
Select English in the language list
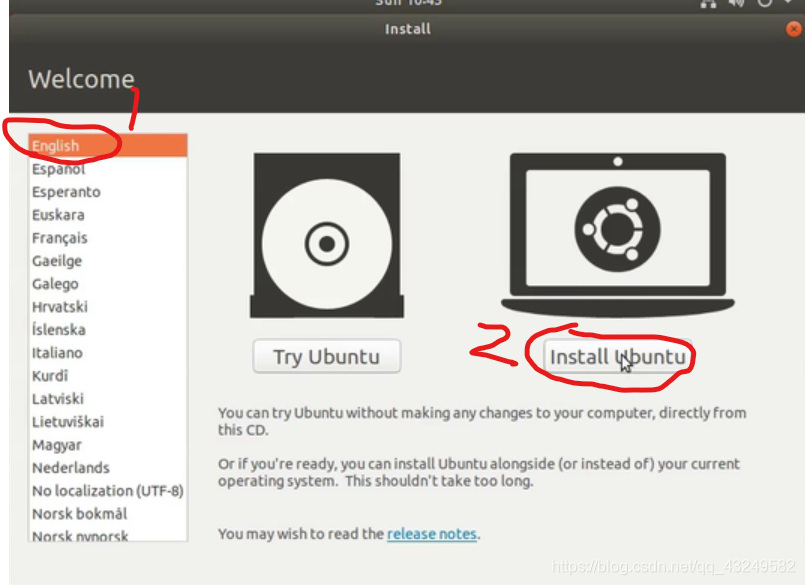[x=108, y=146]
